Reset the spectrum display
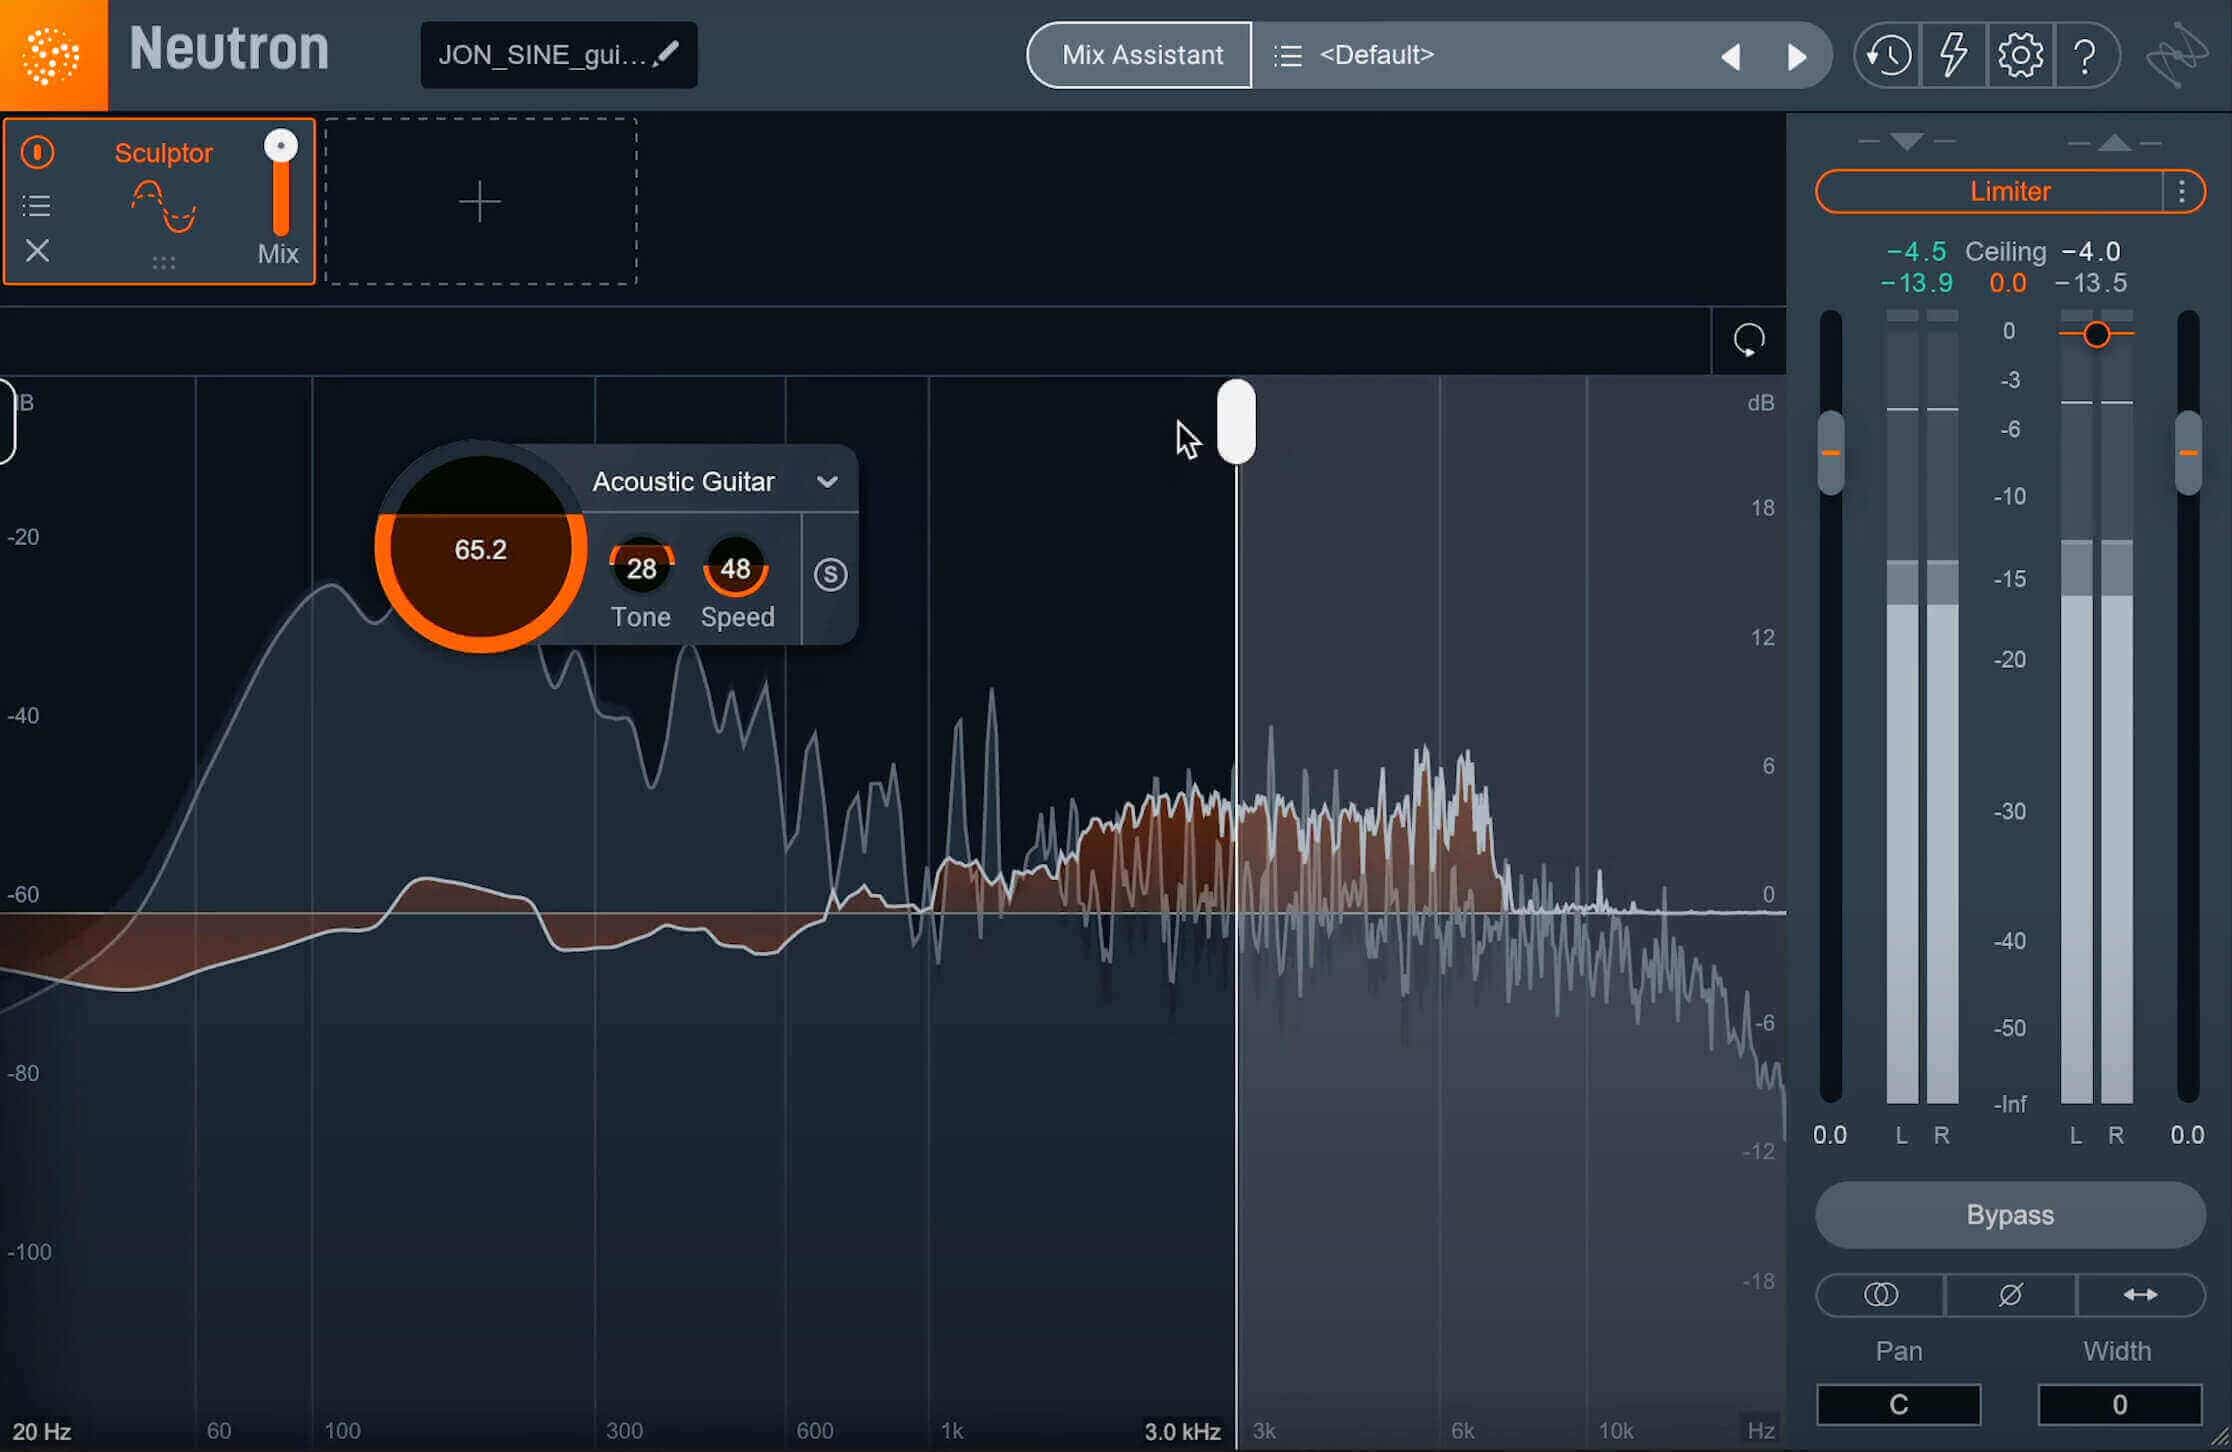The image size is (2232, 1452). [x=1749, y=340]
